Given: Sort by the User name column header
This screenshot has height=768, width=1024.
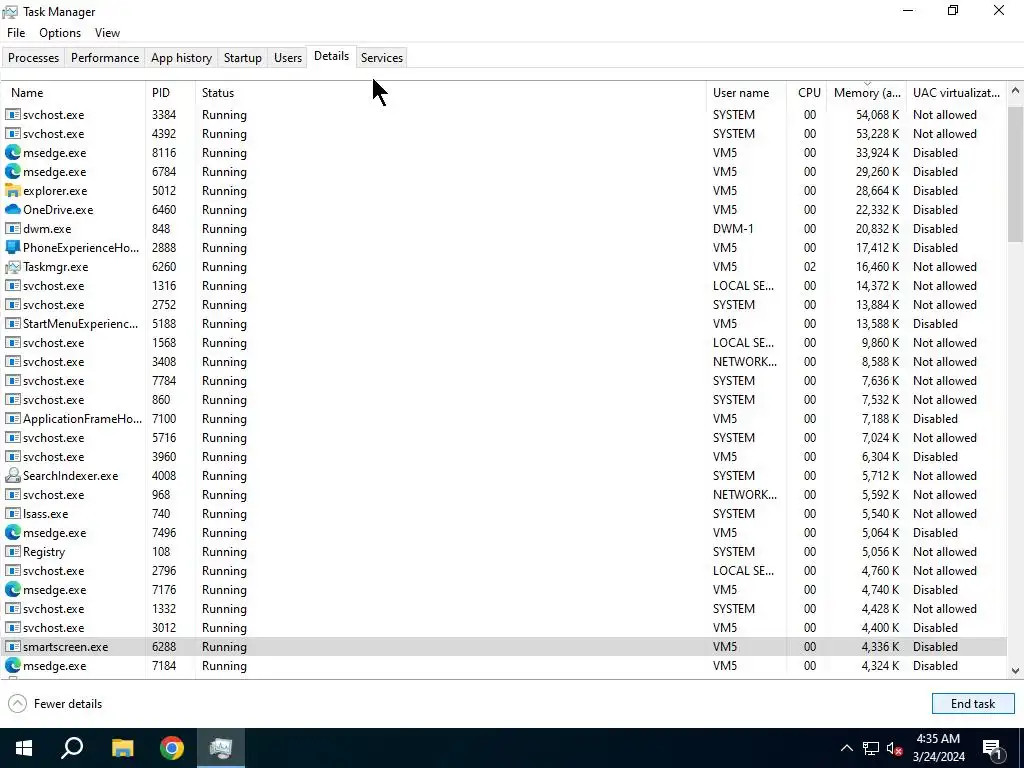Looking at the screenshot, I should coord(746,93).
